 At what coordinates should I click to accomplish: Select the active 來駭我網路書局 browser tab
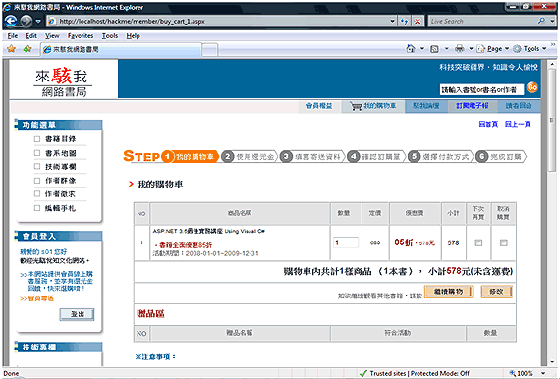pyautogui.click(x=121, y=49)
